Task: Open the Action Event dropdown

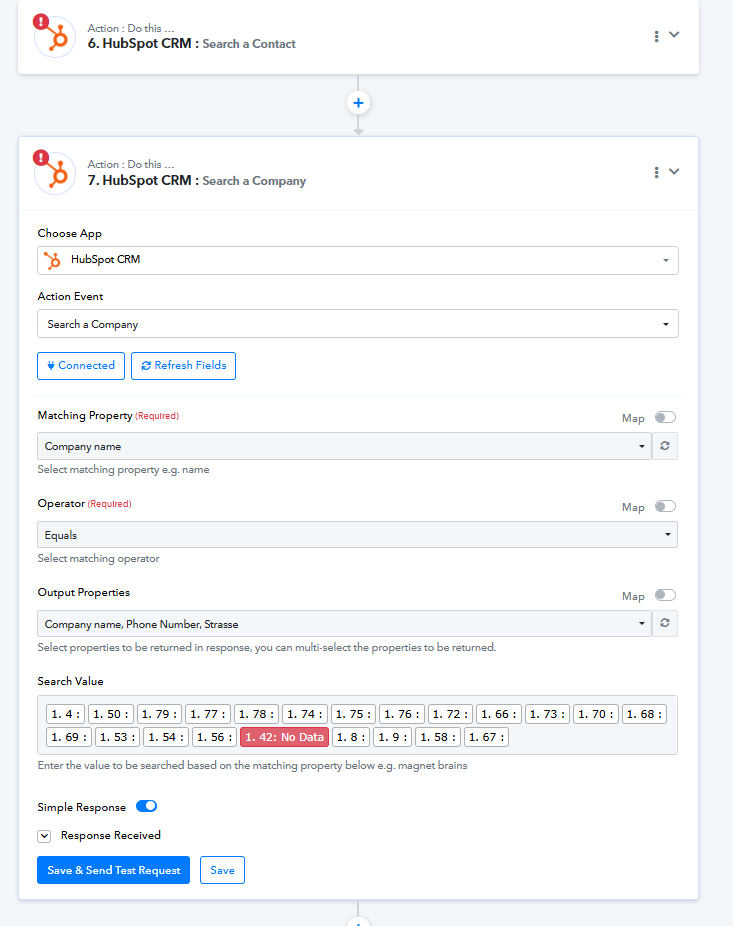Action: (358, 324)
